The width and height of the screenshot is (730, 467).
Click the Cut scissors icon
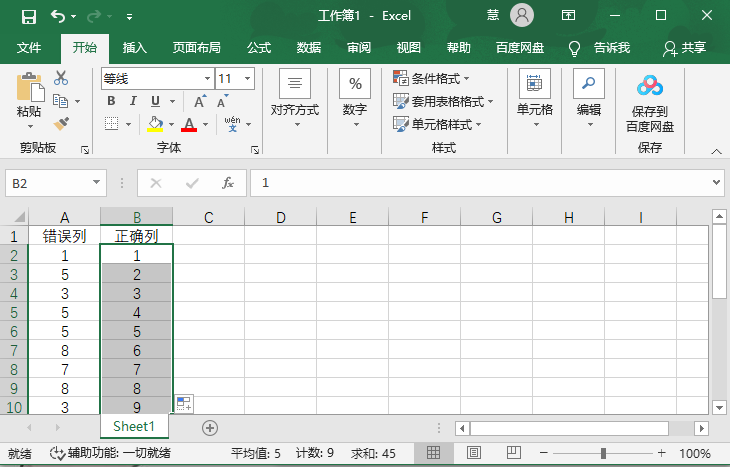tap(61, 78)
